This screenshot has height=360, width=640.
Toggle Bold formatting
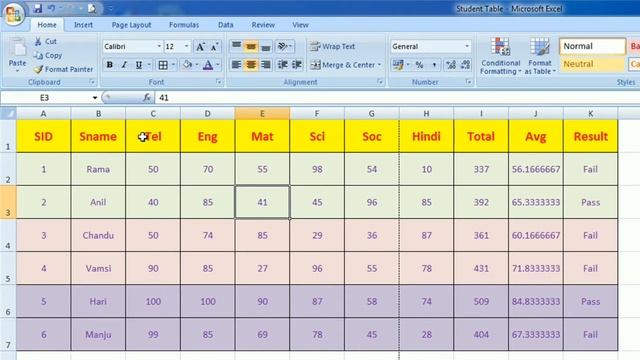[109, 64]
